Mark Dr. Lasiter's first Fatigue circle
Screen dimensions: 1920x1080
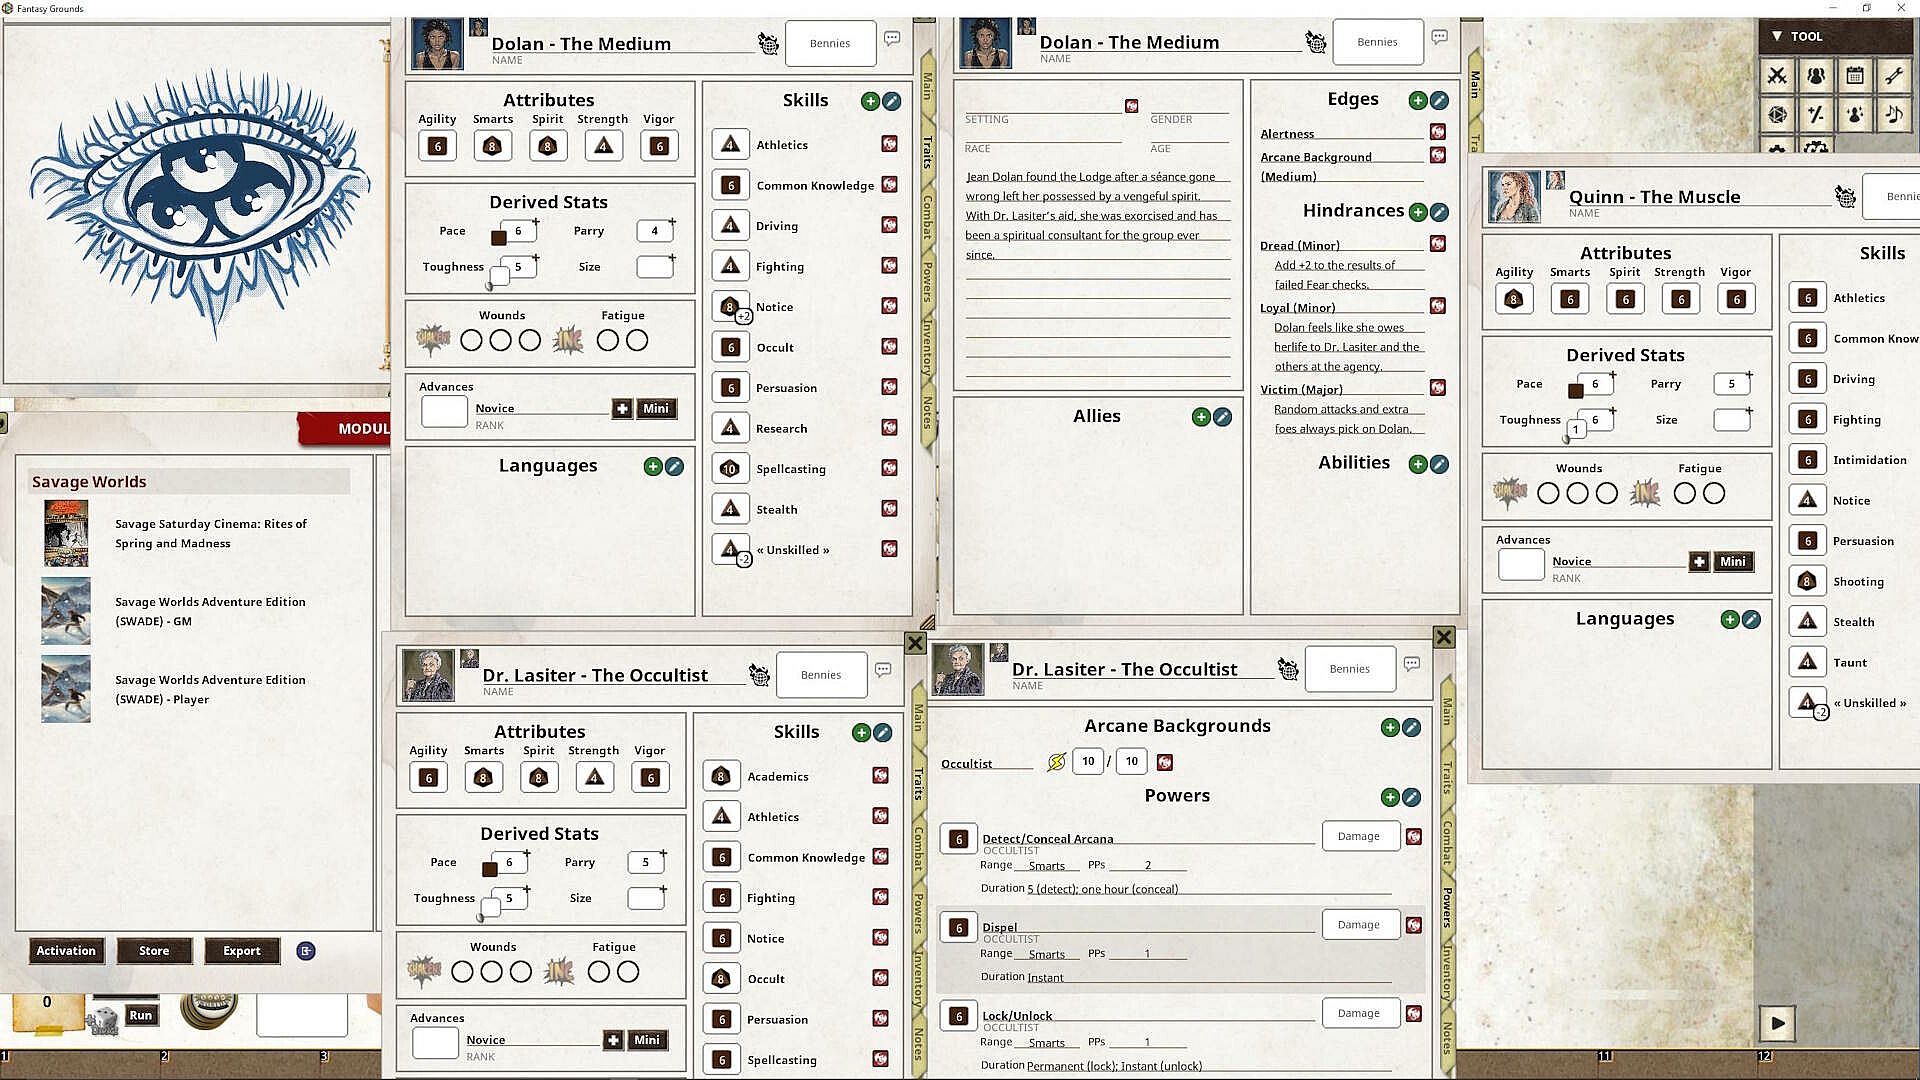pos(598,972)
